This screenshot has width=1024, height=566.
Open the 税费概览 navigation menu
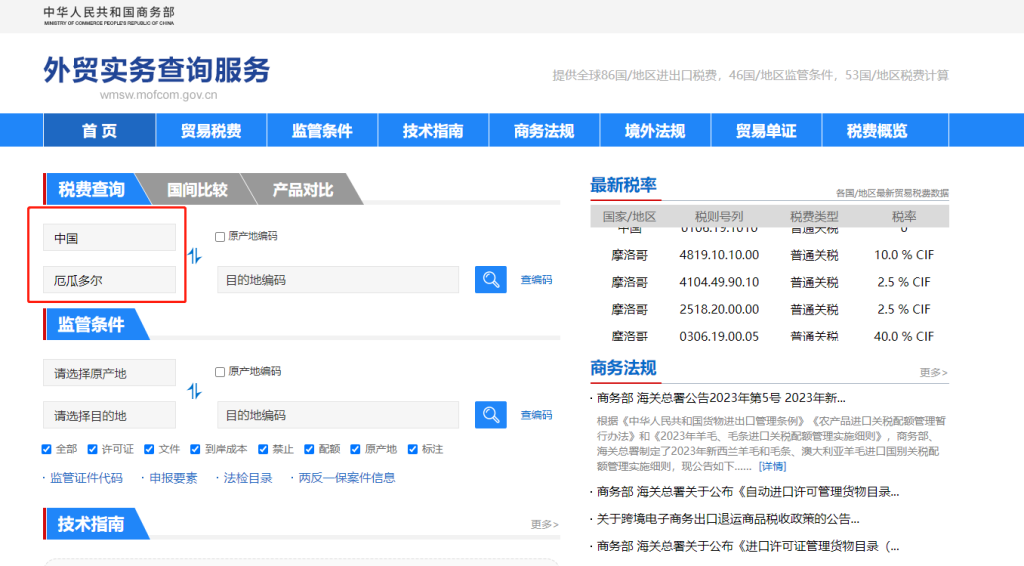click(x=877, y=131)
